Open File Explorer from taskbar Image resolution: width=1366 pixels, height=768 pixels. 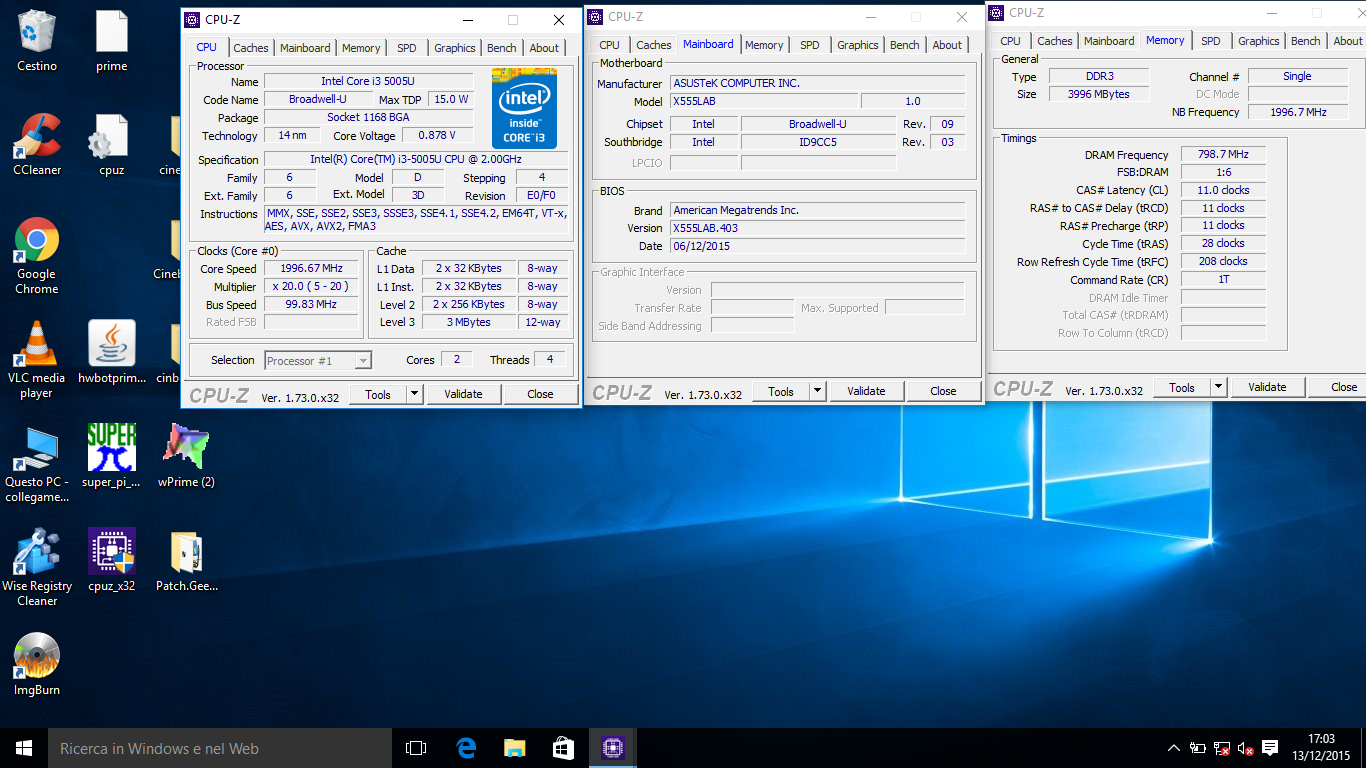point(514,748)
